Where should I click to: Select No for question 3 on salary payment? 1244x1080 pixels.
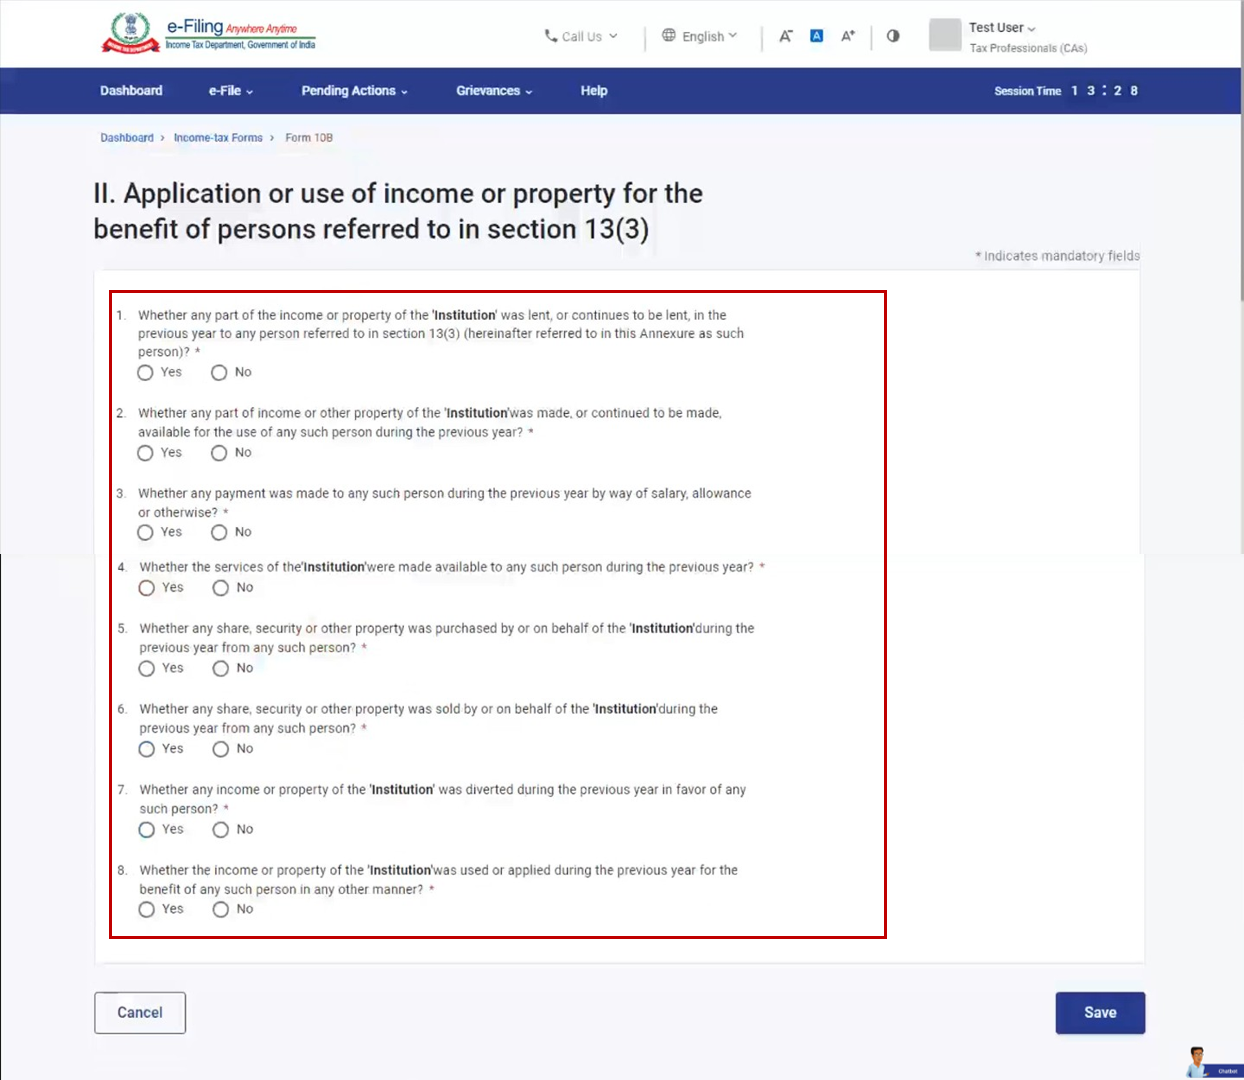pos(219,533)
